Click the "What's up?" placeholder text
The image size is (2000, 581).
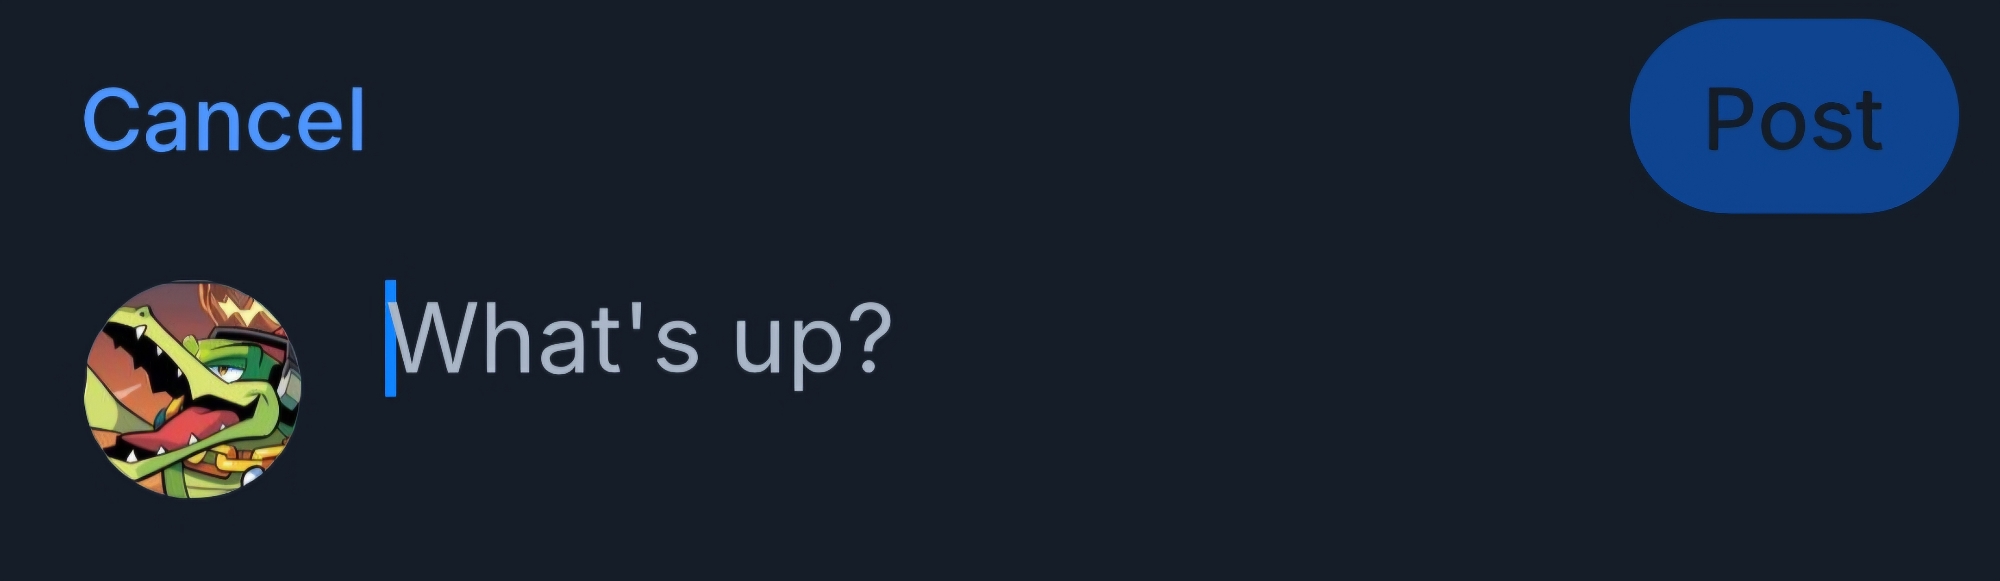coord(640,340)
